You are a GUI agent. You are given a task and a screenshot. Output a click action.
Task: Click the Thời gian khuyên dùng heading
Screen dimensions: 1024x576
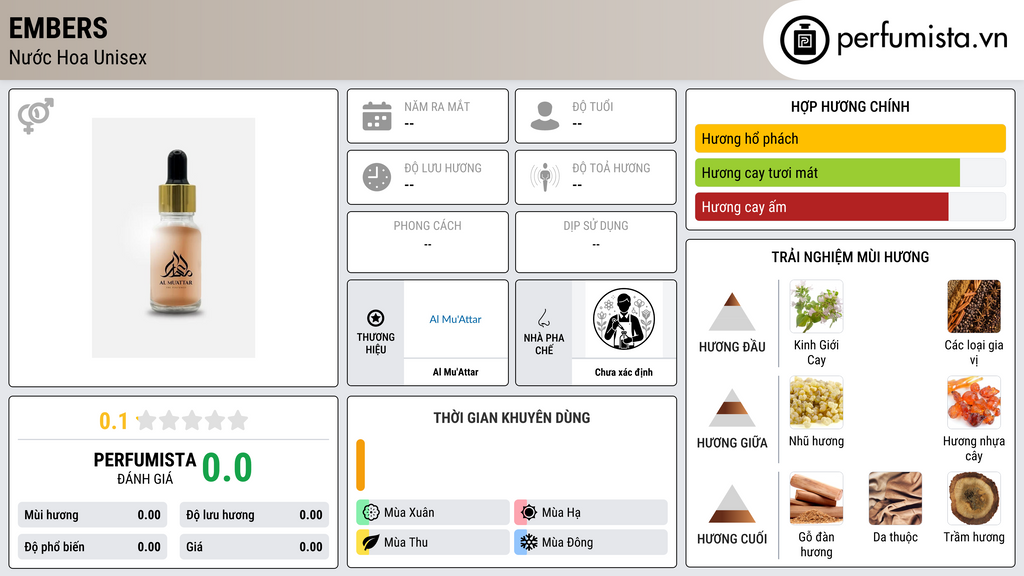tap(512, 417)
